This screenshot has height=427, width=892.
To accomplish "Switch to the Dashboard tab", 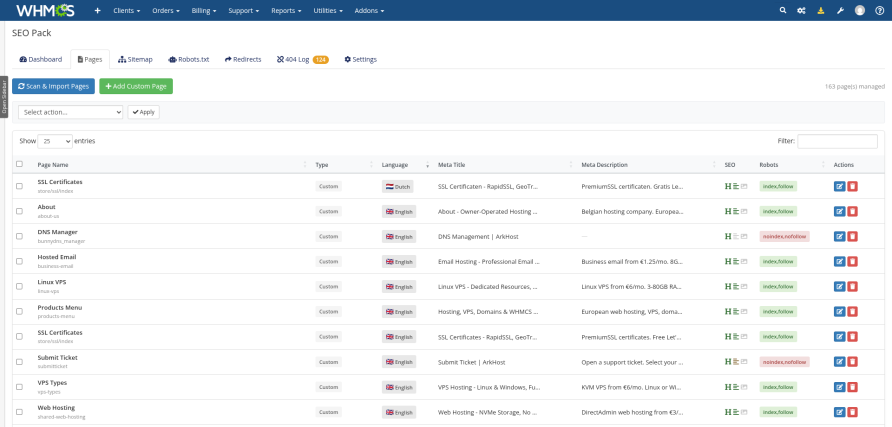I will click(40, 59).
